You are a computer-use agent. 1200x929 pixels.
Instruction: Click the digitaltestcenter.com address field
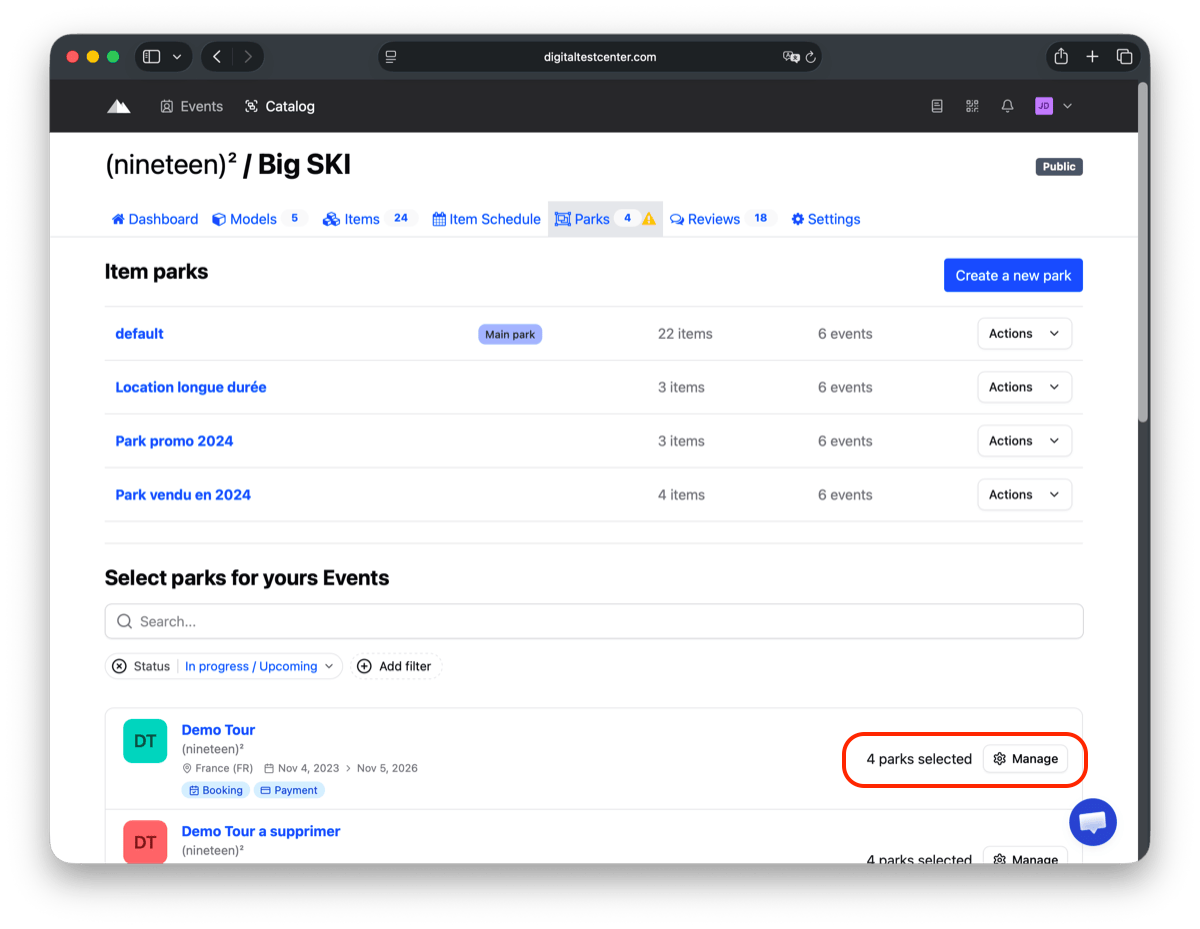point(600,57)
